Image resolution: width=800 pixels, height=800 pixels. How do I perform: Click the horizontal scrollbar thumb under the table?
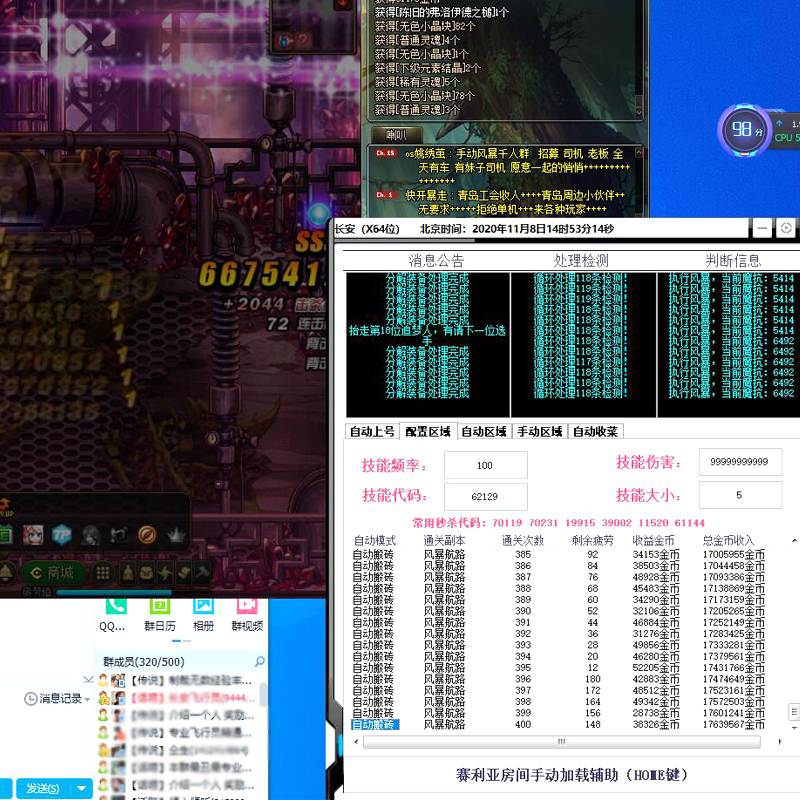(x=562, y=742)
